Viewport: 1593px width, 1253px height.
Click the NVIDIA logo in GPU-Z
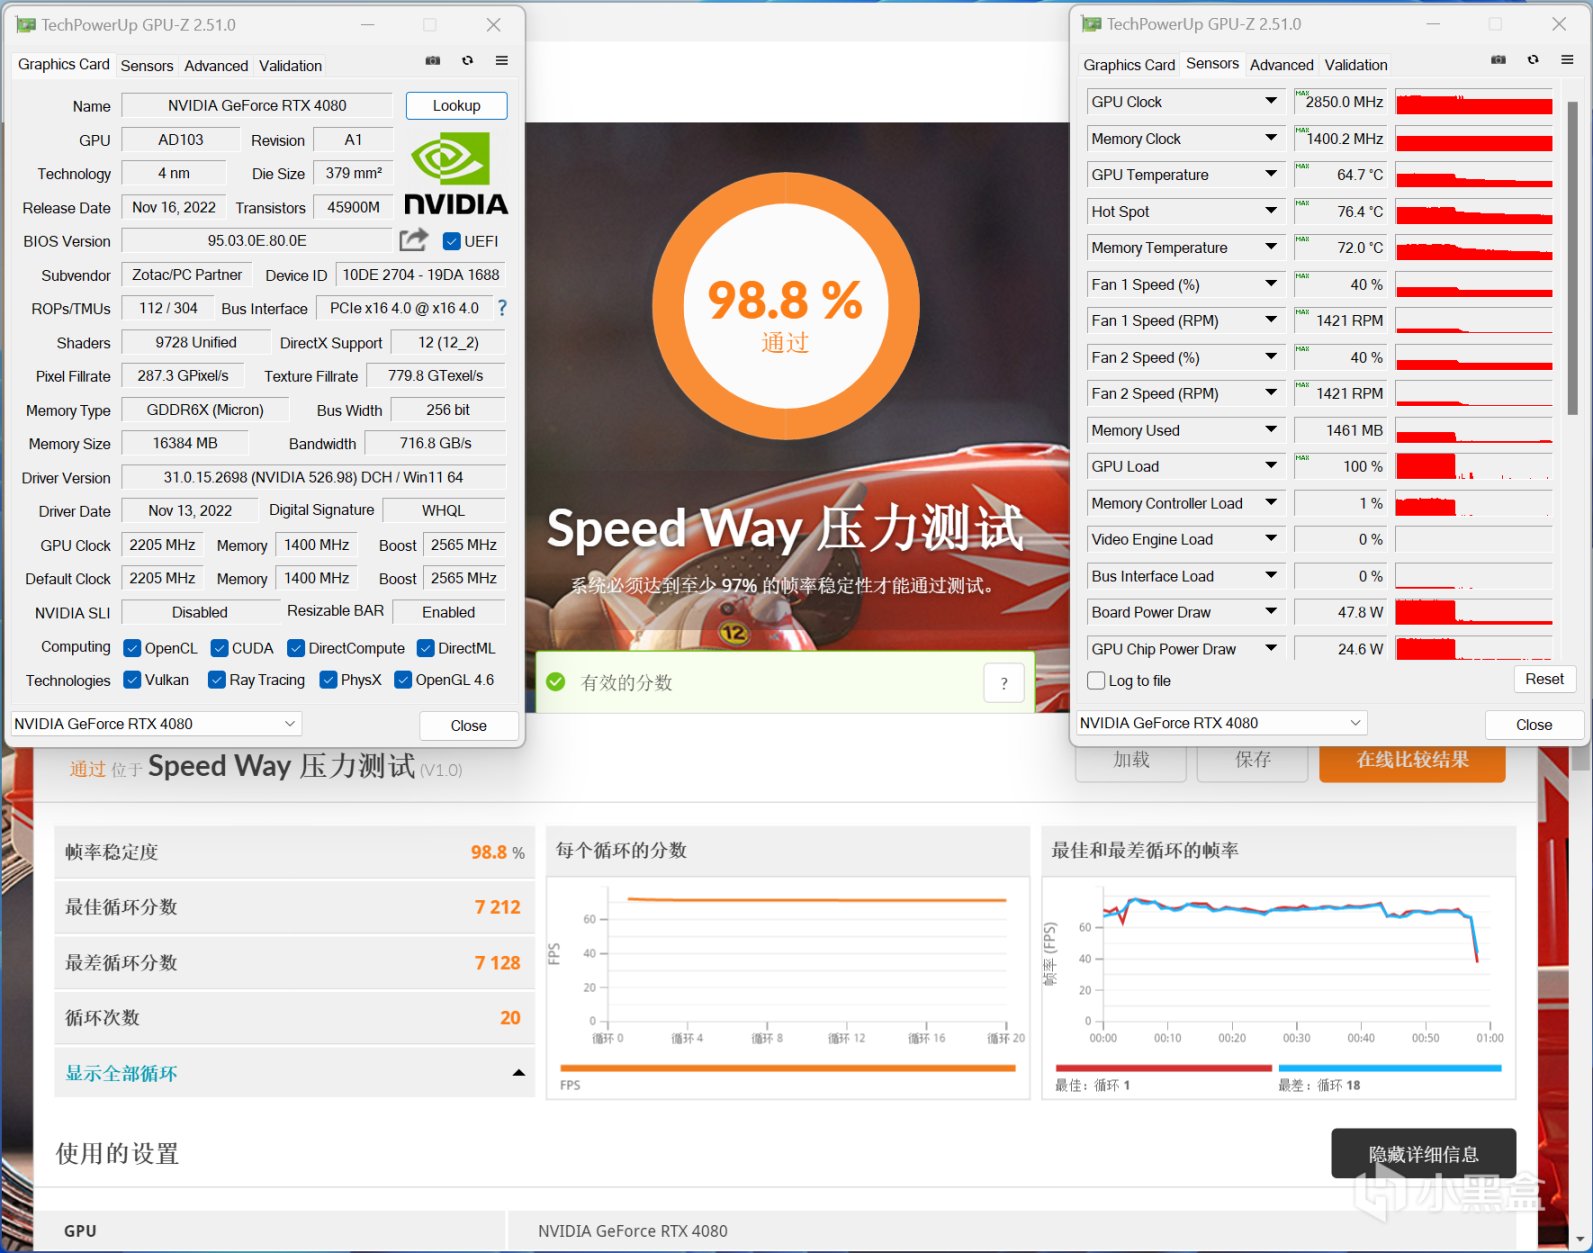[456, 173]
